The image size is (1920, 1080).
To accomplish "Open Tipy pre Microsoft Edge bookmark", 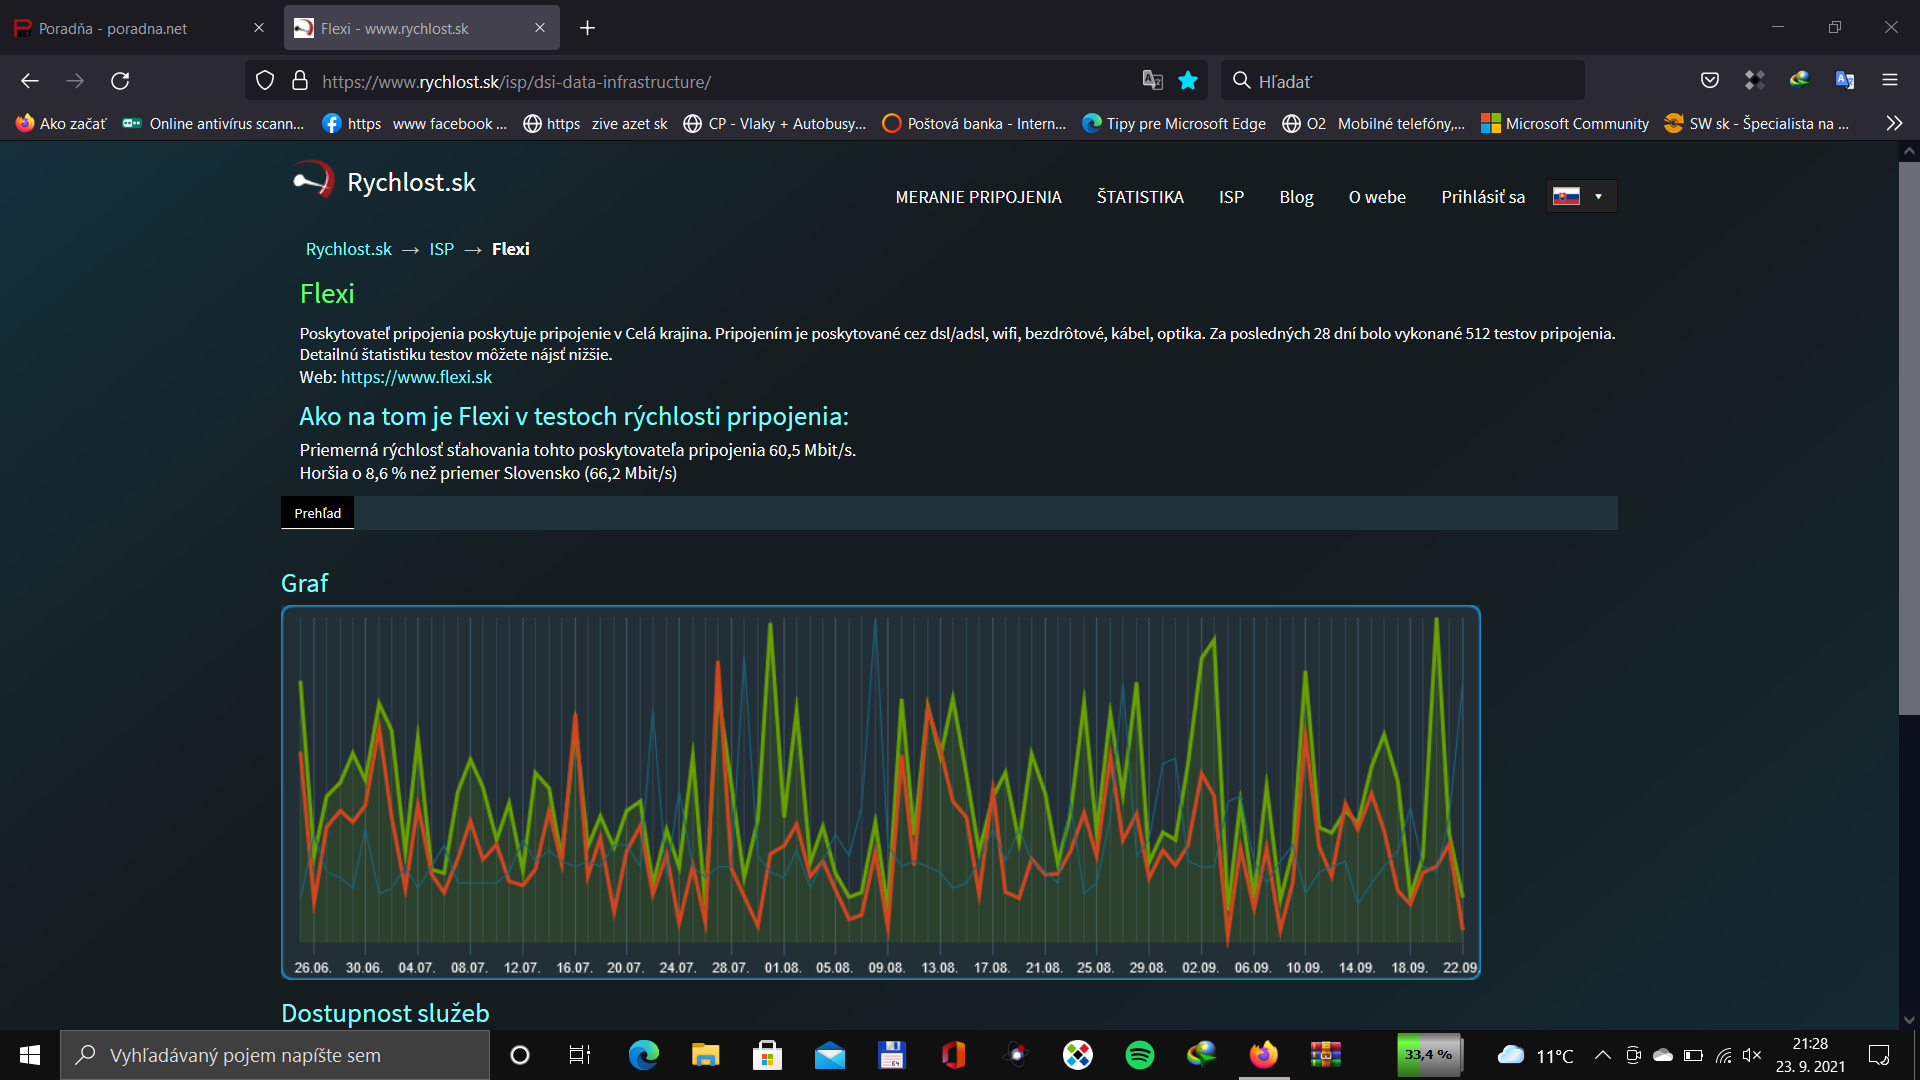I will tap(1174, 123).
